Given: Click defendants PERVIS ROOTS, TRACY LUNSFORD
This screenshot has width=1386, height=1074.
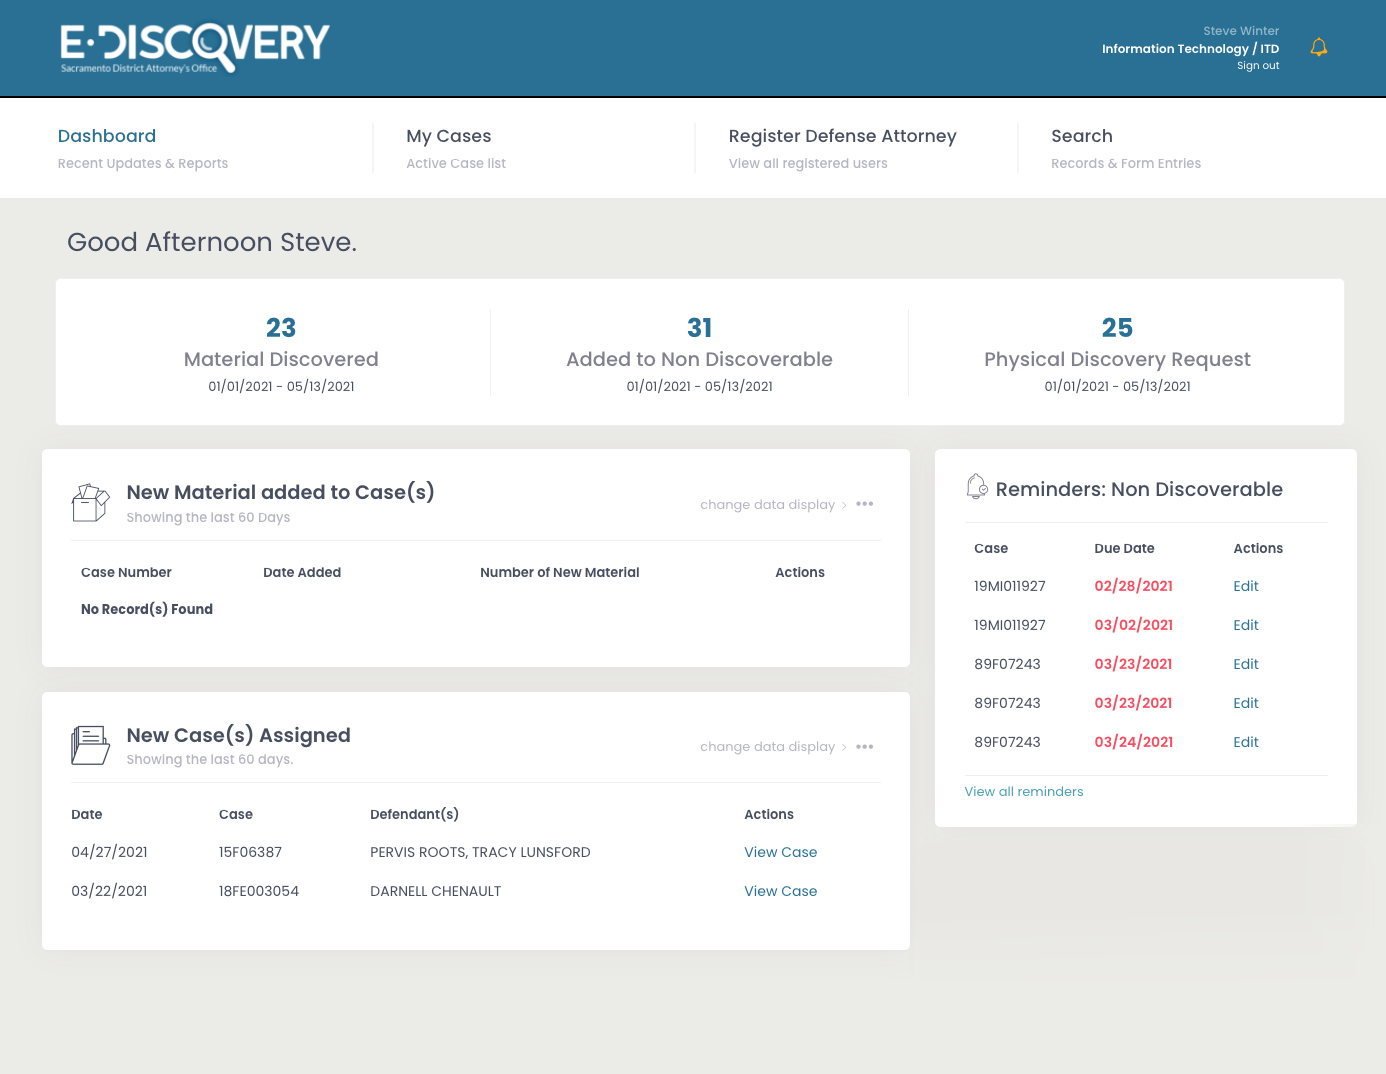Looking at the screenshot, I should click(x=480, y=852).
